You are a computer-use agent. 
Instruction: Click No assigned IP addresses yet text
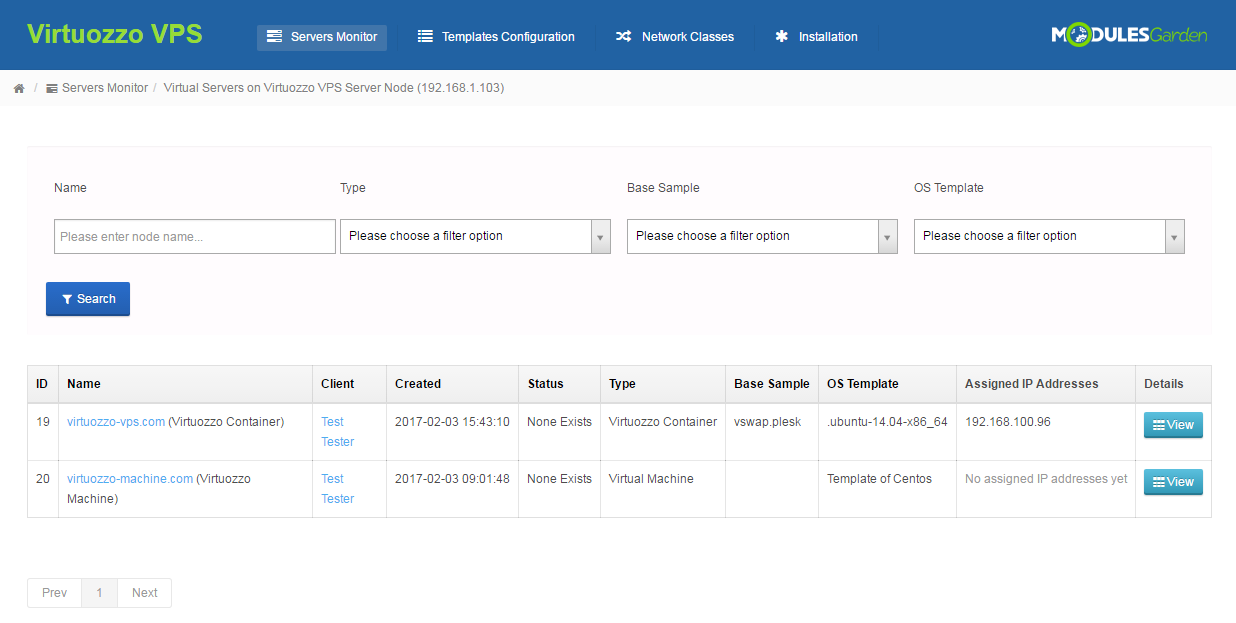(1046, 479)
